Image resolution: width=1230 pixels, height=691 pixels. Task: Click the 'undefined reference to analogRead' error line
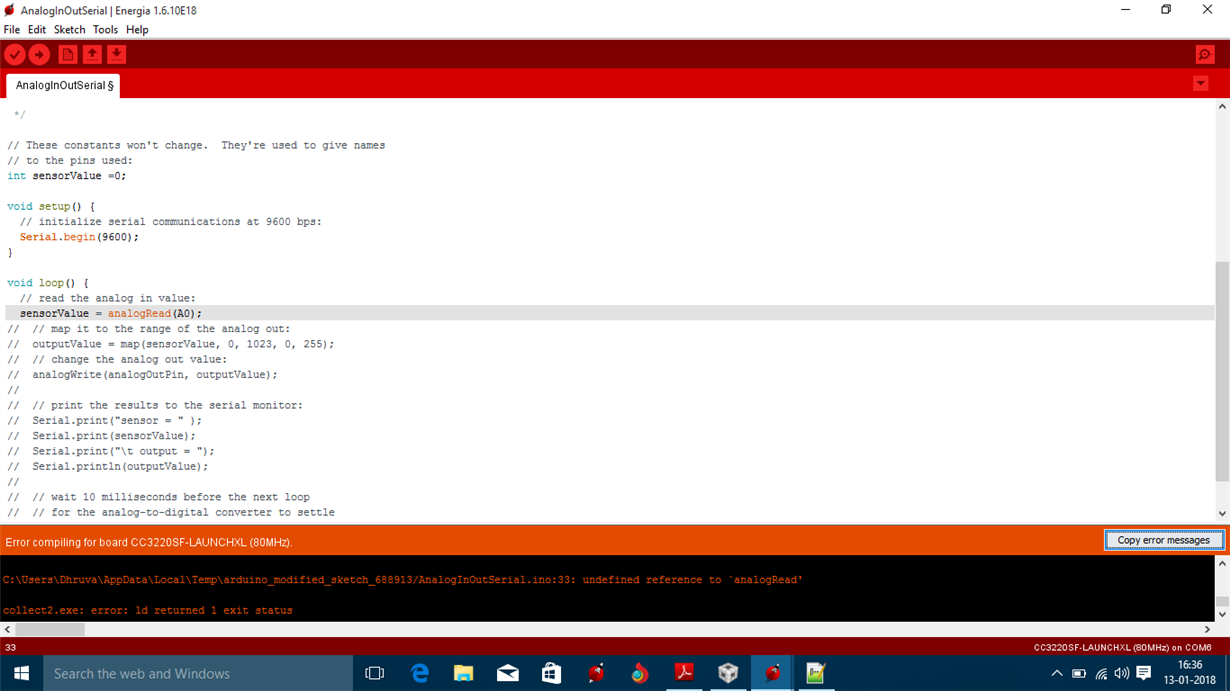[x=403, y=580]
